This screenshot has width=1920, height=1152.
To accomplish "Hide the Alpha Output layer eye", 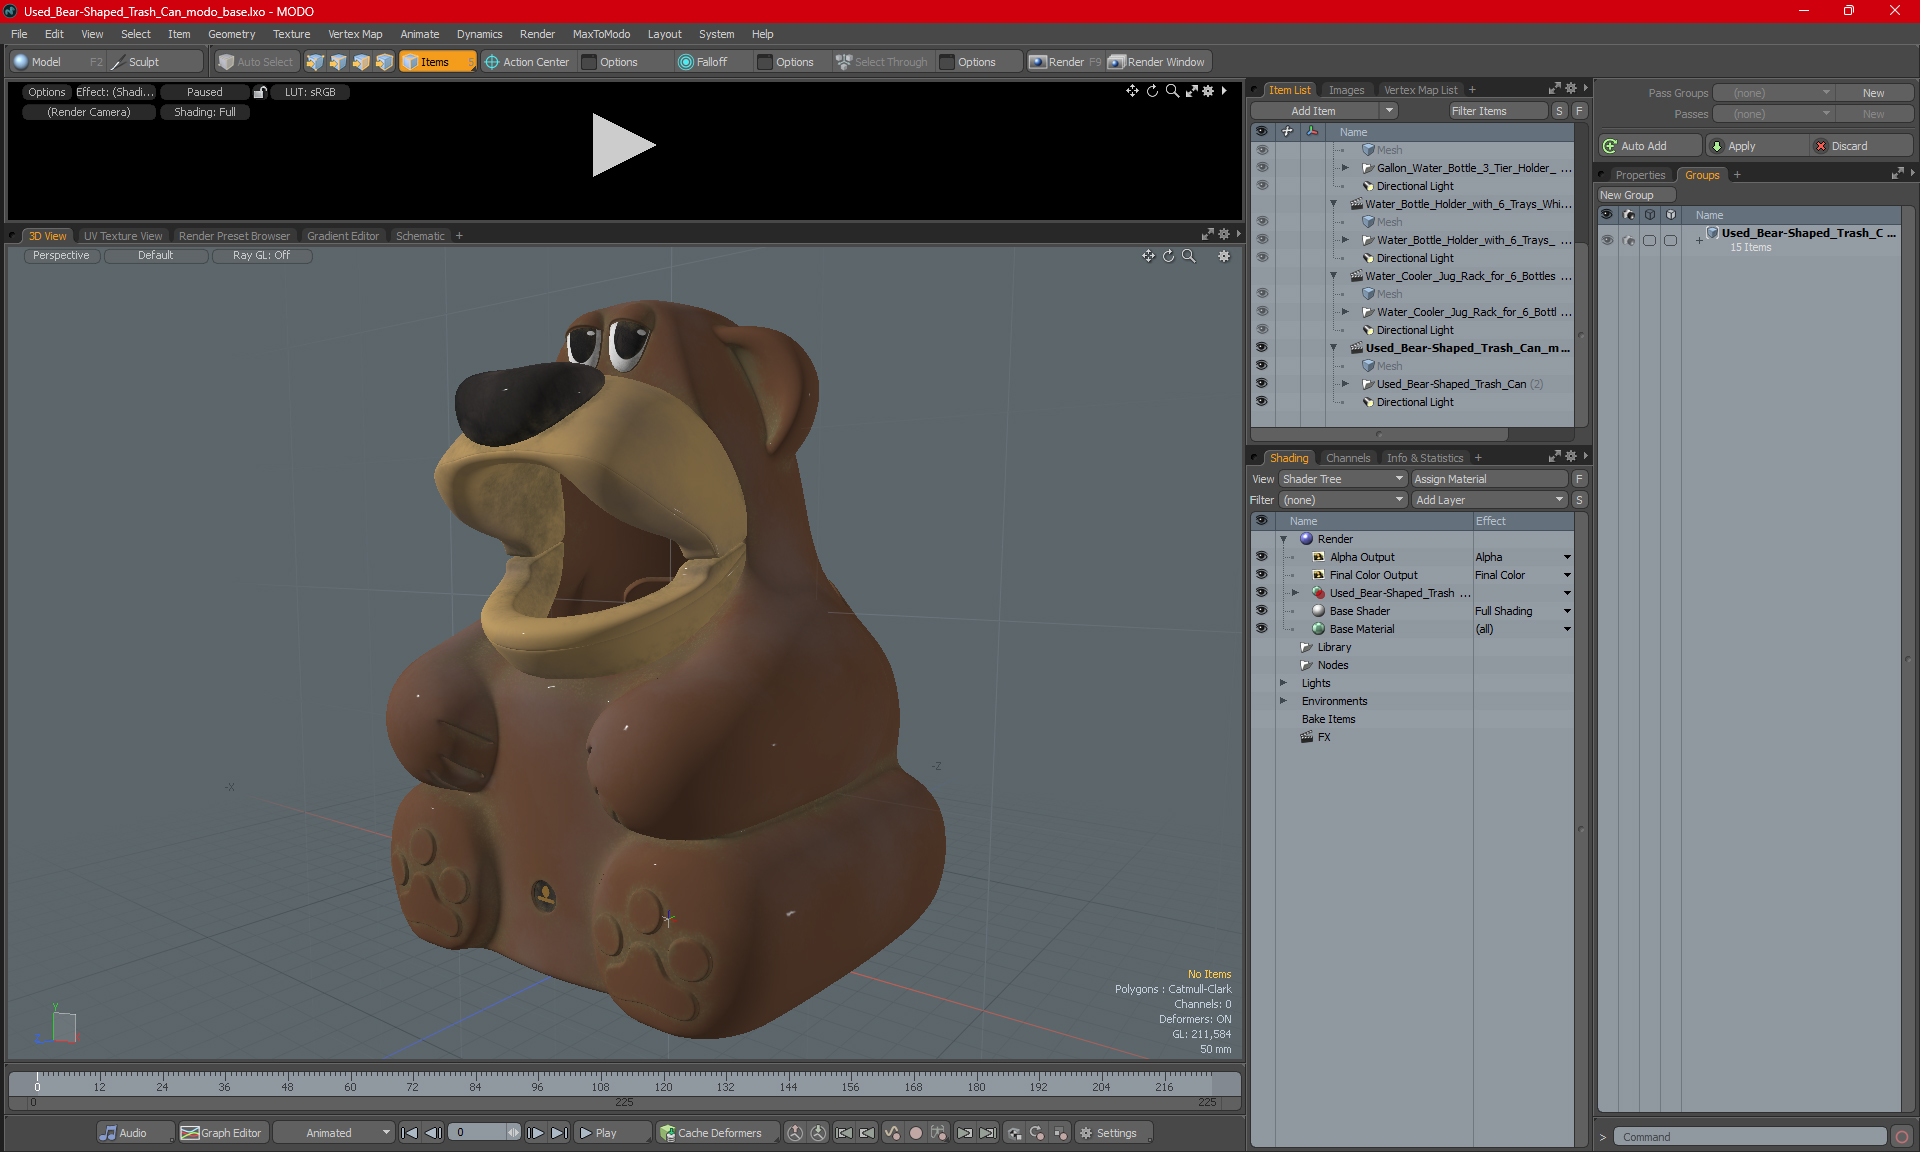I will [1261, 557].
